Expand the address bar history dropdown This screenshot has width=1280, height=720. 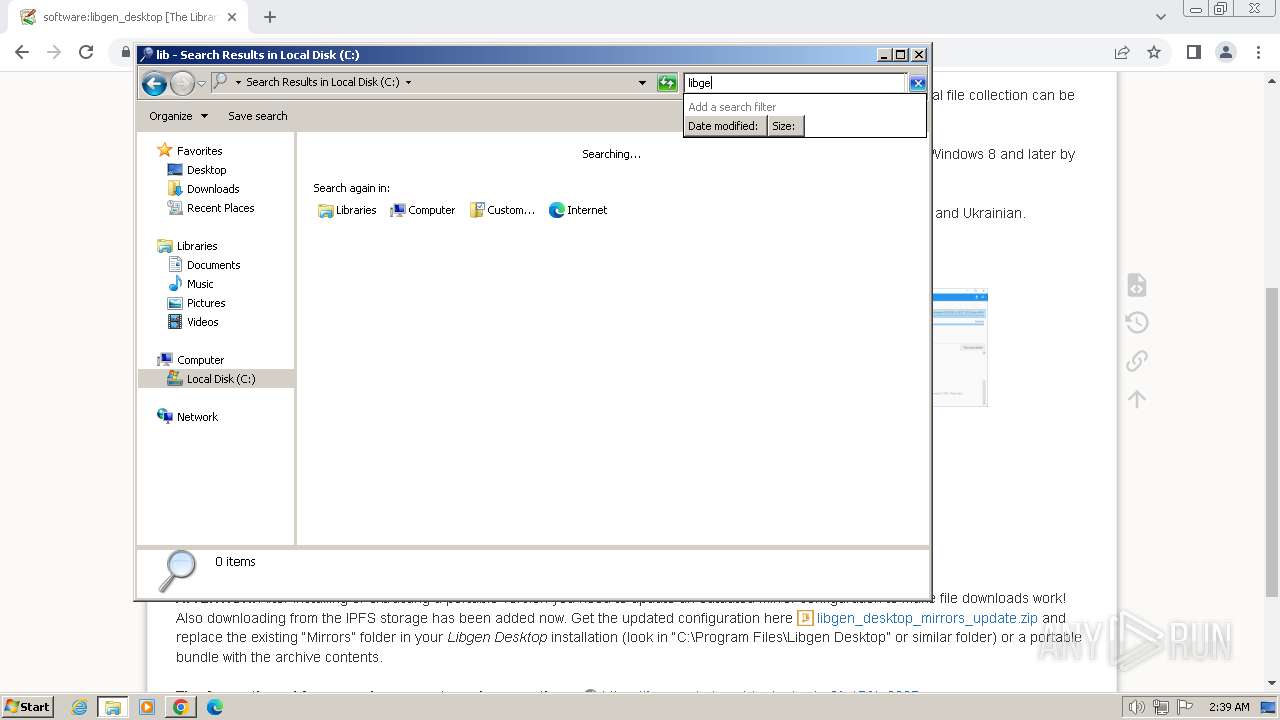642,83
